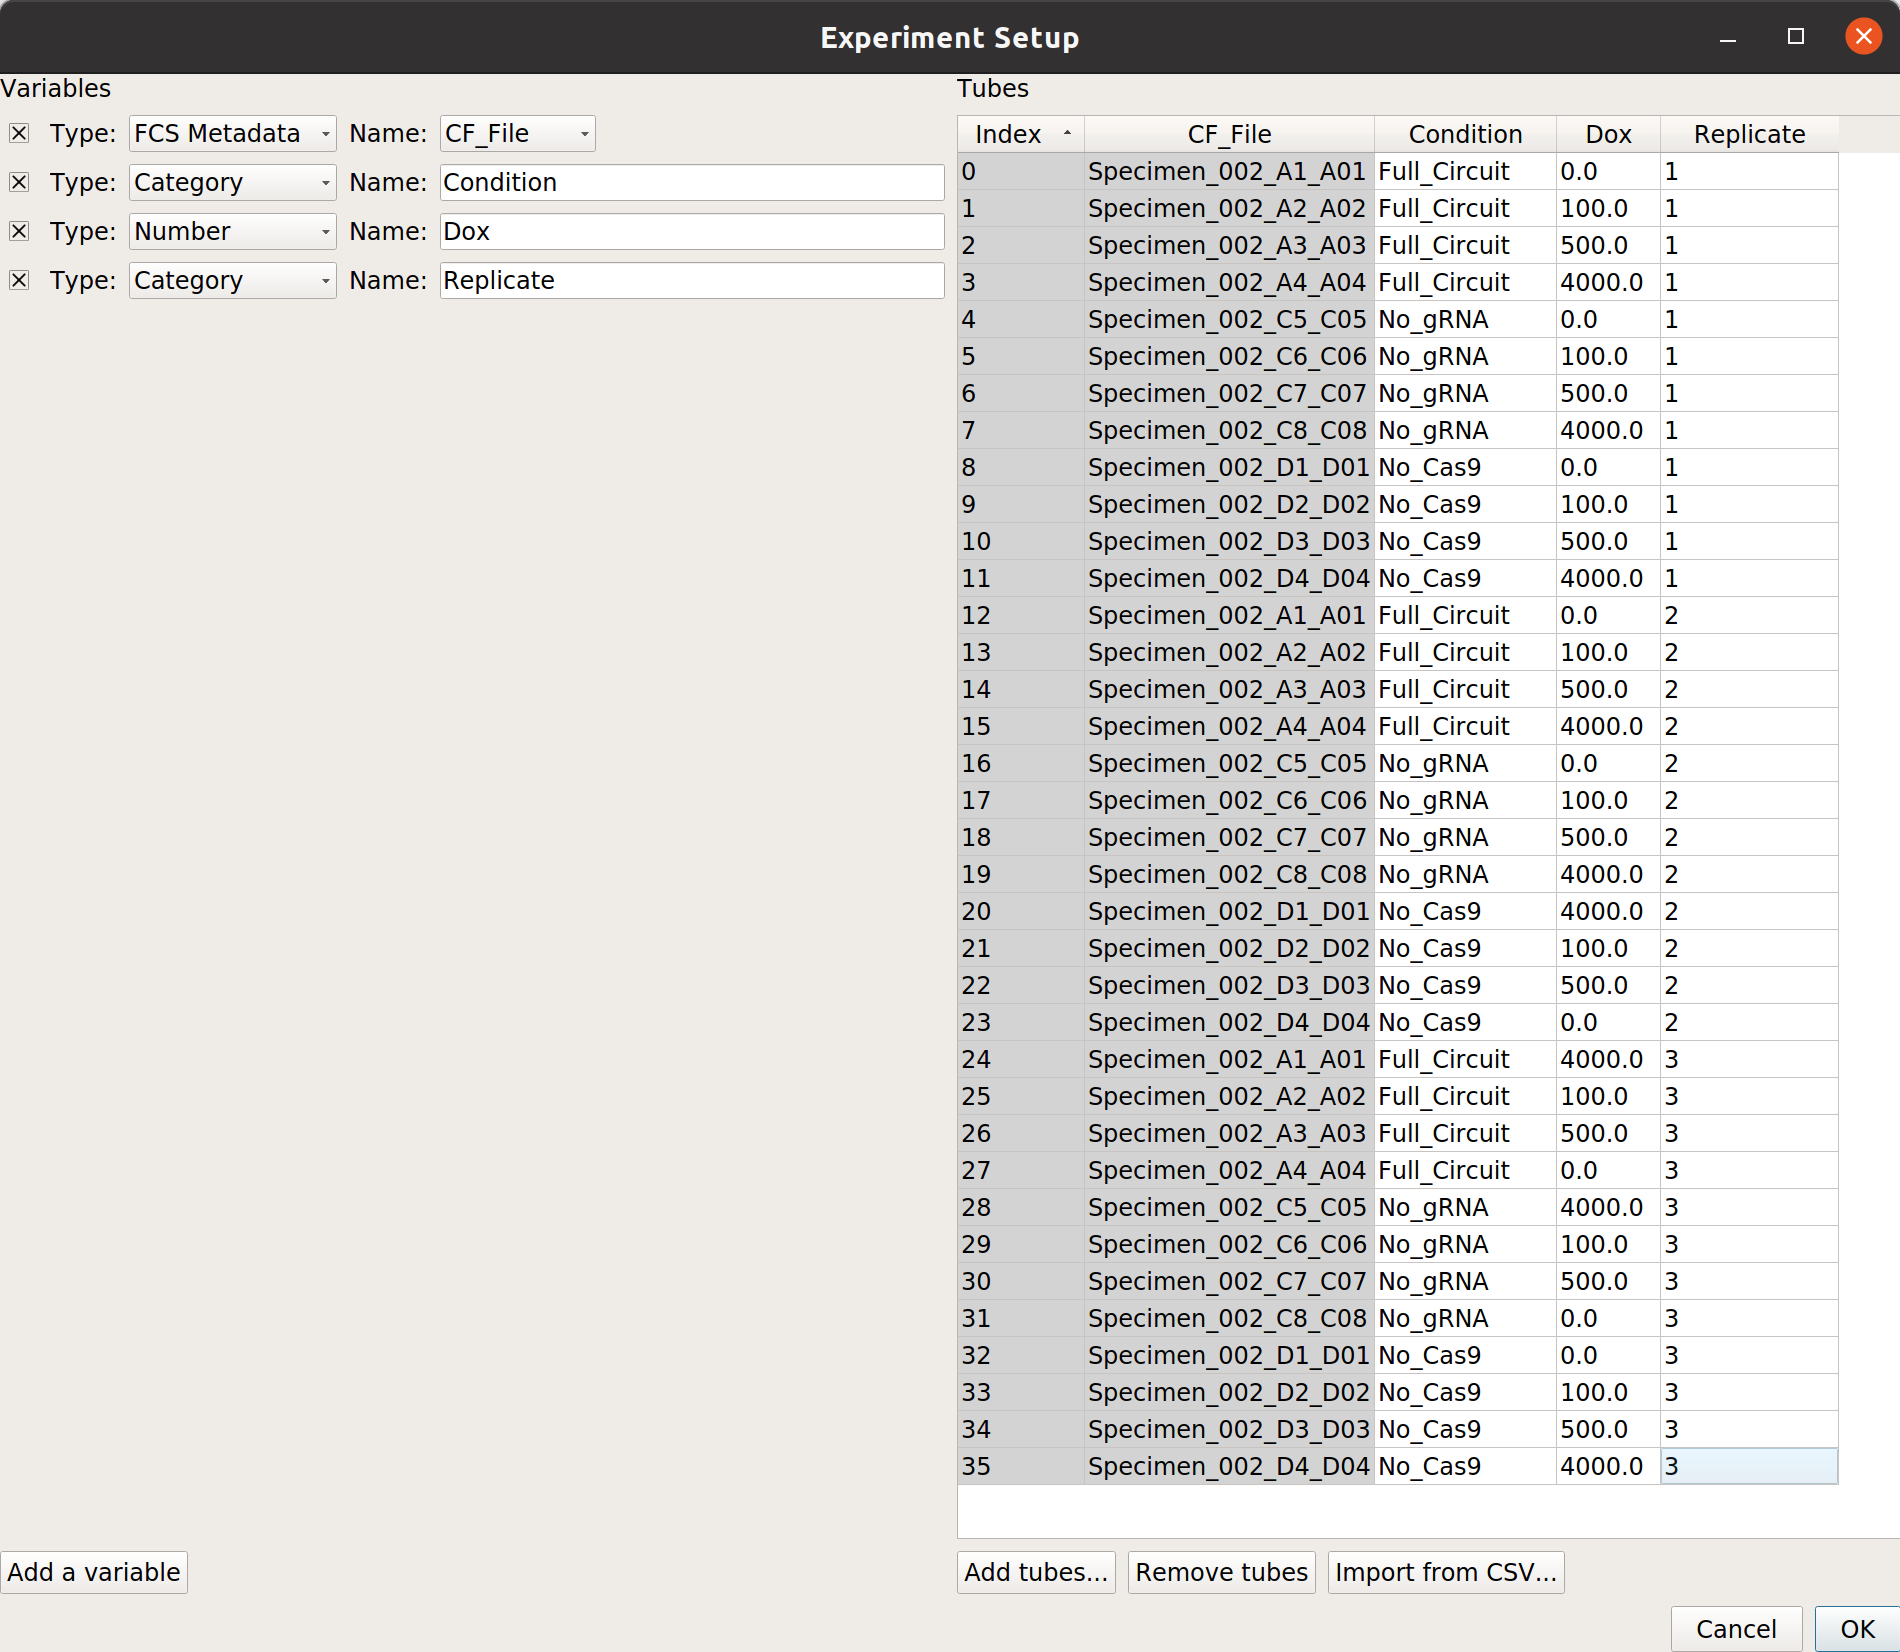Select the Condition cell in row 12
This screenshot has height=1652, width=1900.
pos(1465,615)
